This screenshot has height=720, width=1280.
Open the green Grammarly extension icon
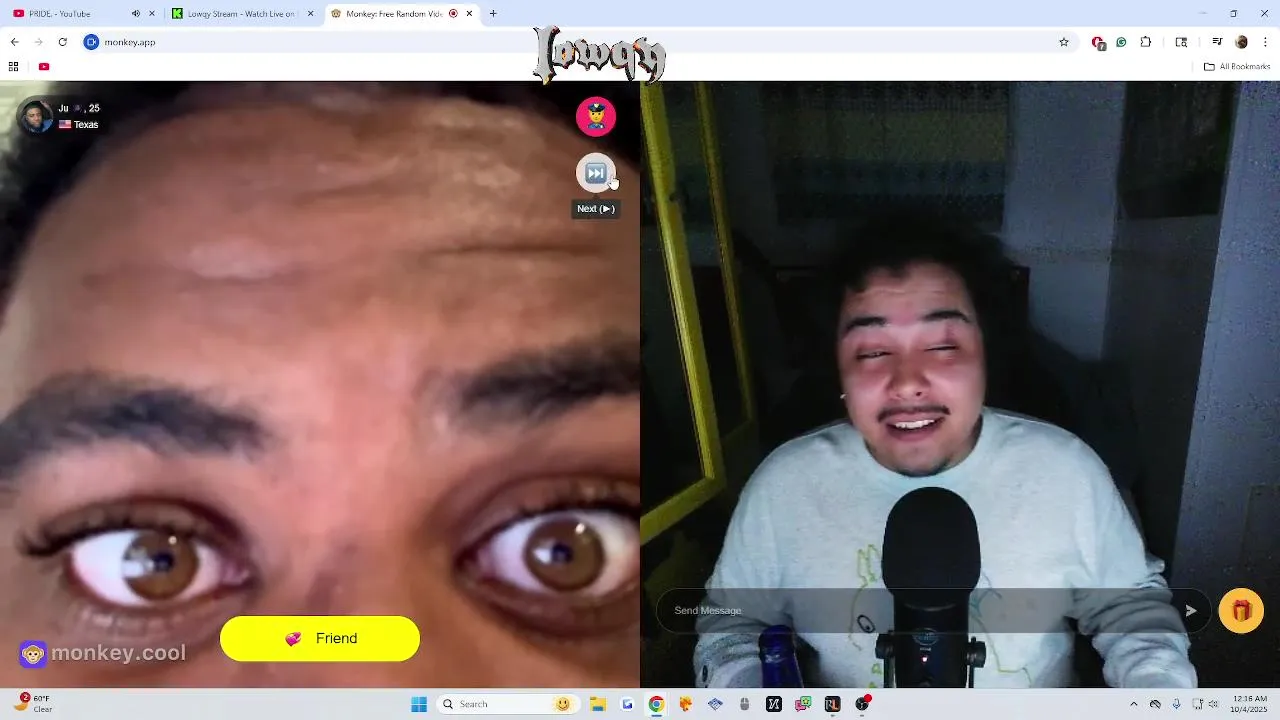tap(1121, 42)
